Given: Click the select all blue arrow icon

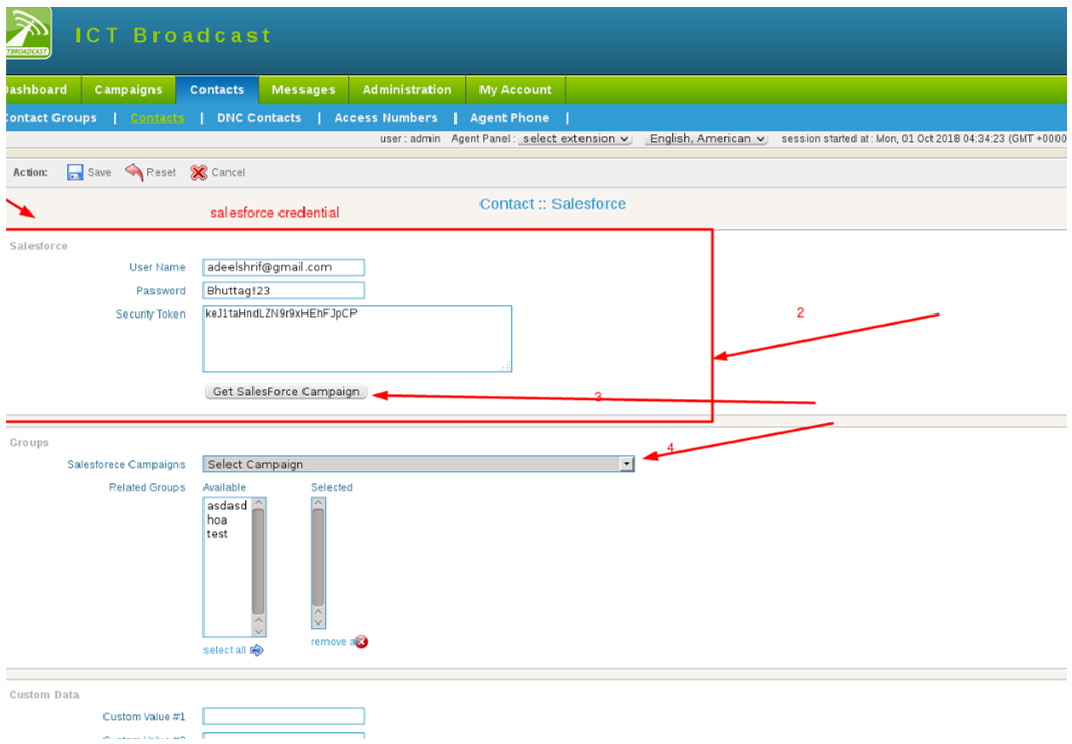Looking at the screenshot, I should [256, 650].
